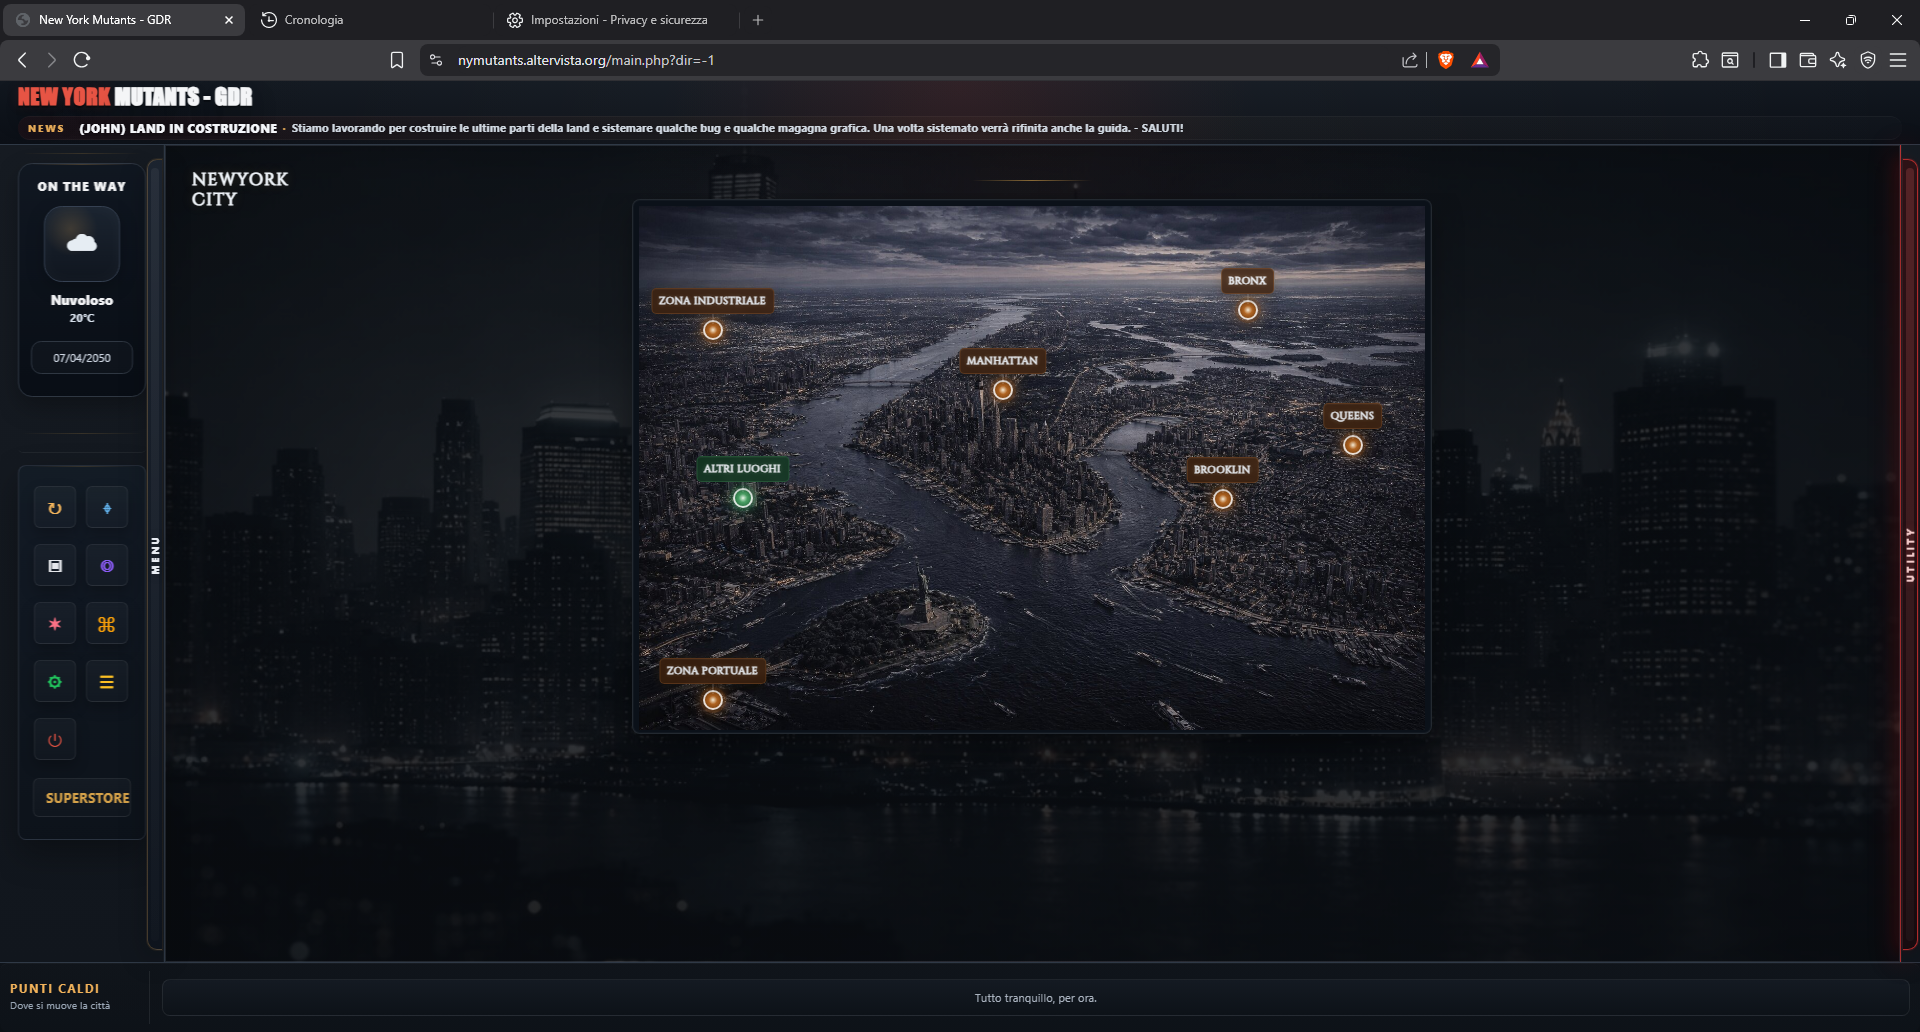Viewport: 1920px width, 1032px height.
Task: Click the ZONA PORTUALE label
Action: pyautogui.click(x=712, y=670)
